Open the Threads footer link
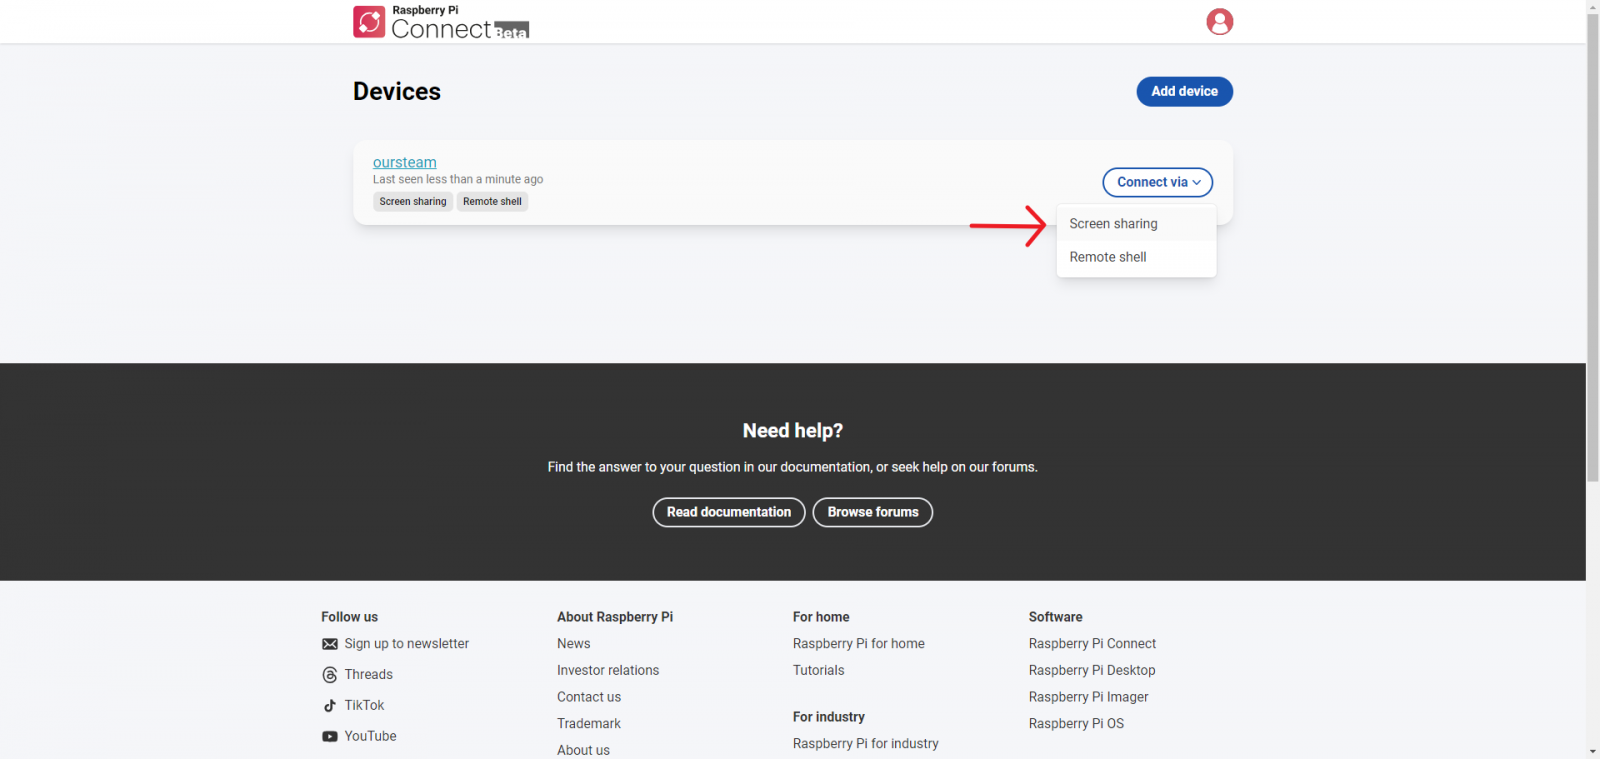The image size is (1600, 759). pos(369,675)
